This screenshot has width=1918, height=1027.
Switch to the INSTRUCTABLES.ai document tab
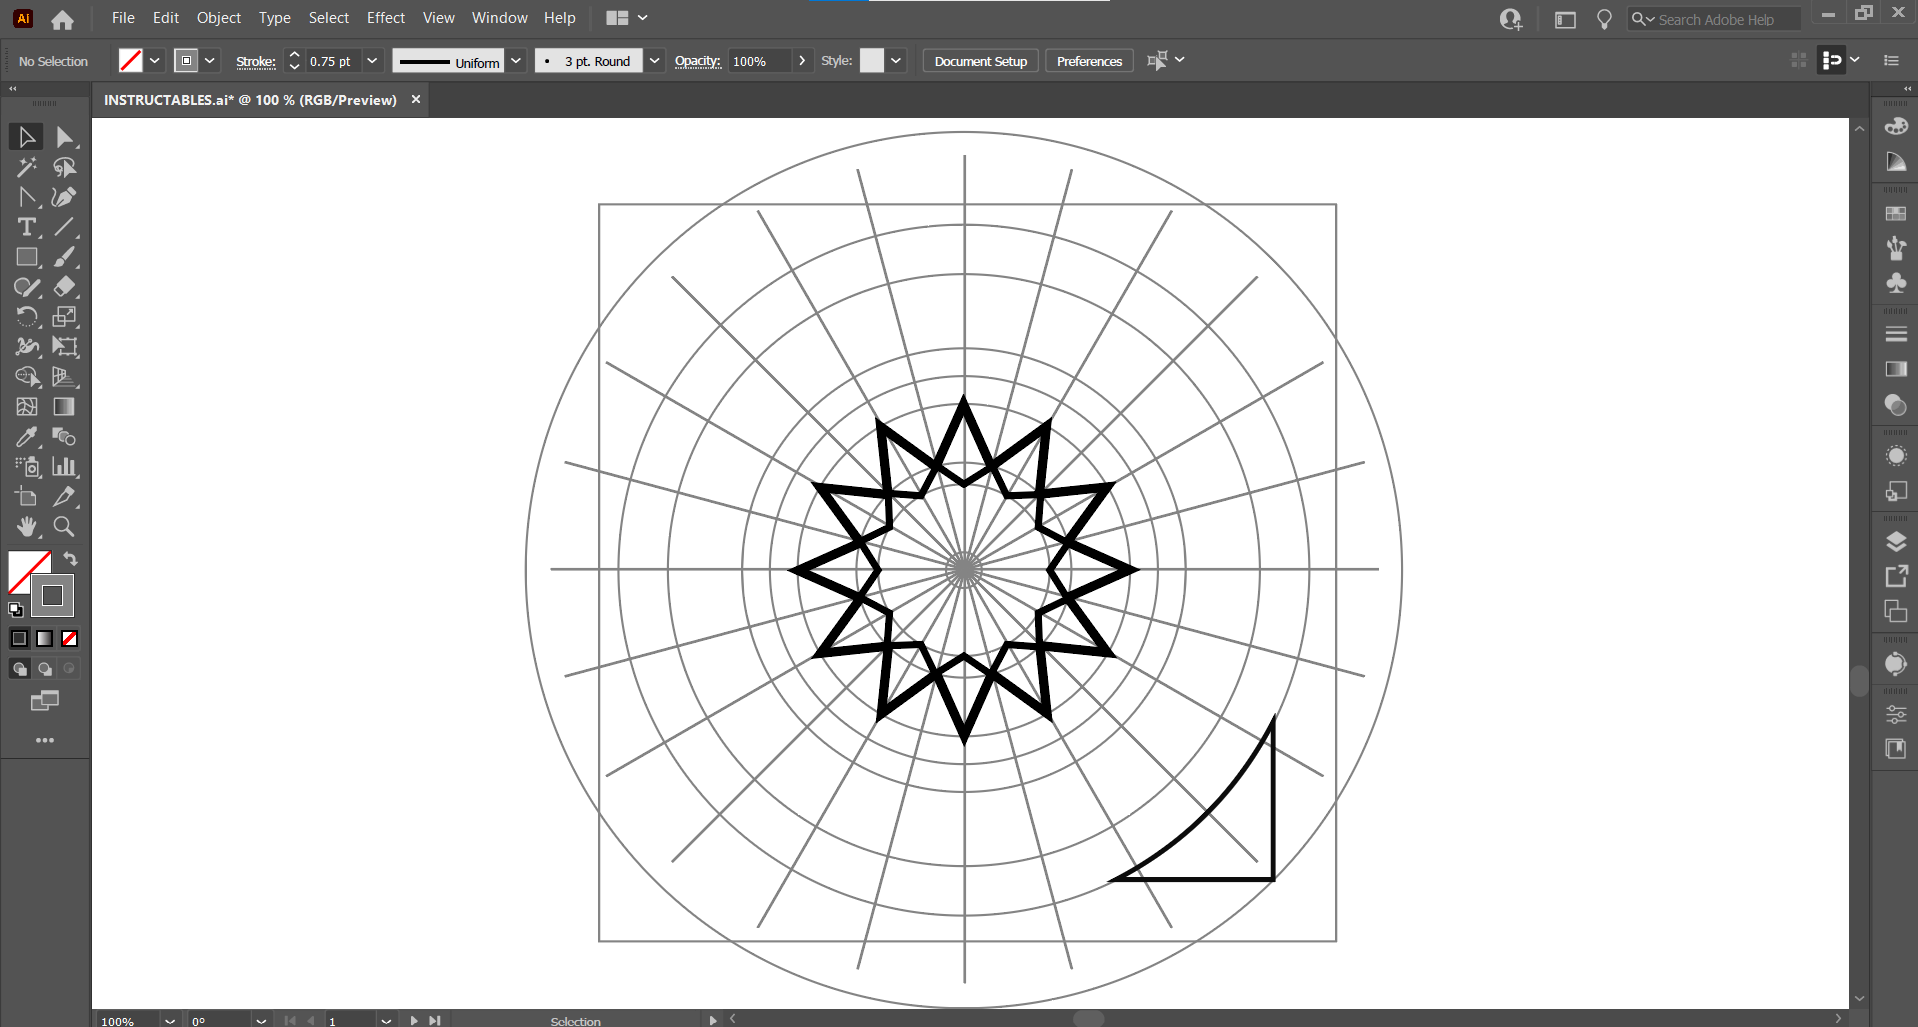point(250,99)
